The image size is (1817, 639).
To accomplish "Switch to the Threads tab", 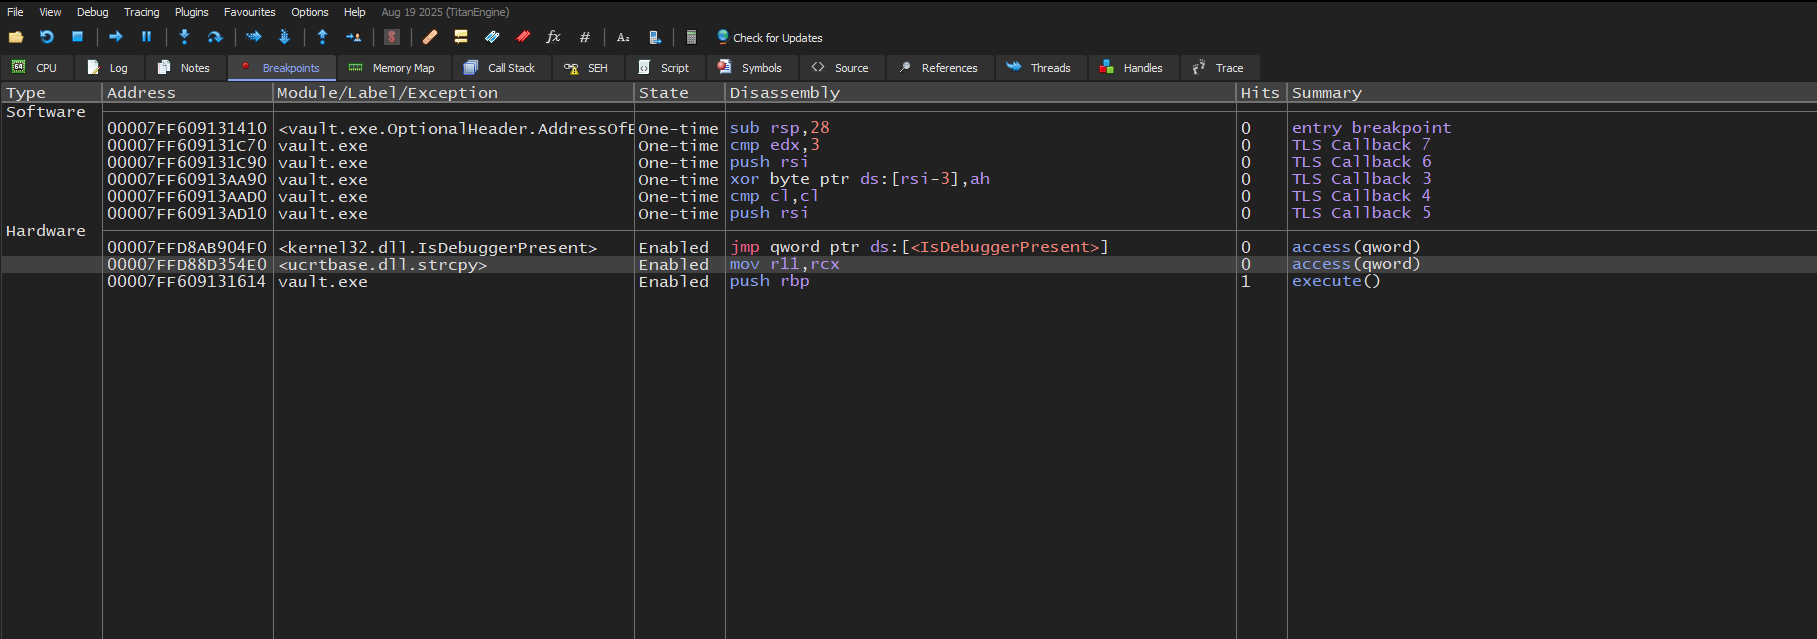I will [x=1039, y=68].
